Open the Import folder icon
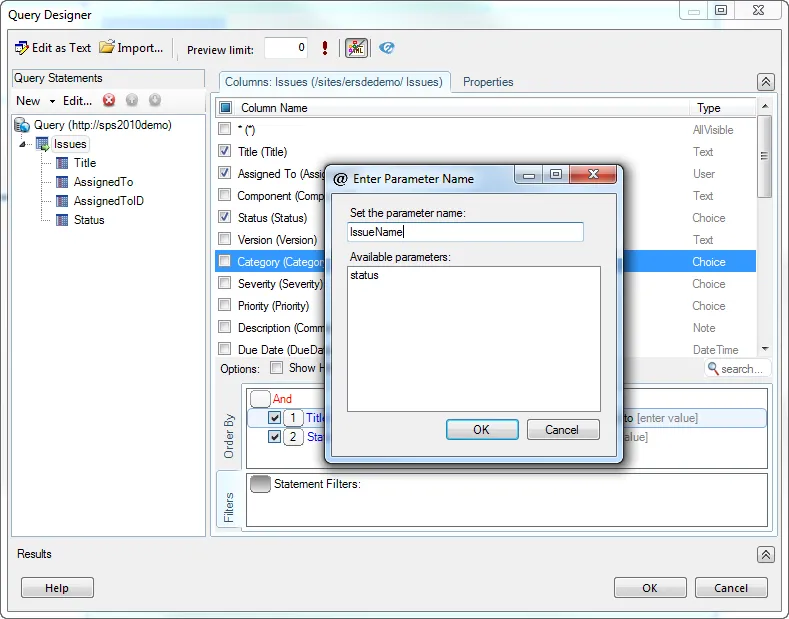The height and width of the screenshot is (619, 789). (x=107, y=48)
